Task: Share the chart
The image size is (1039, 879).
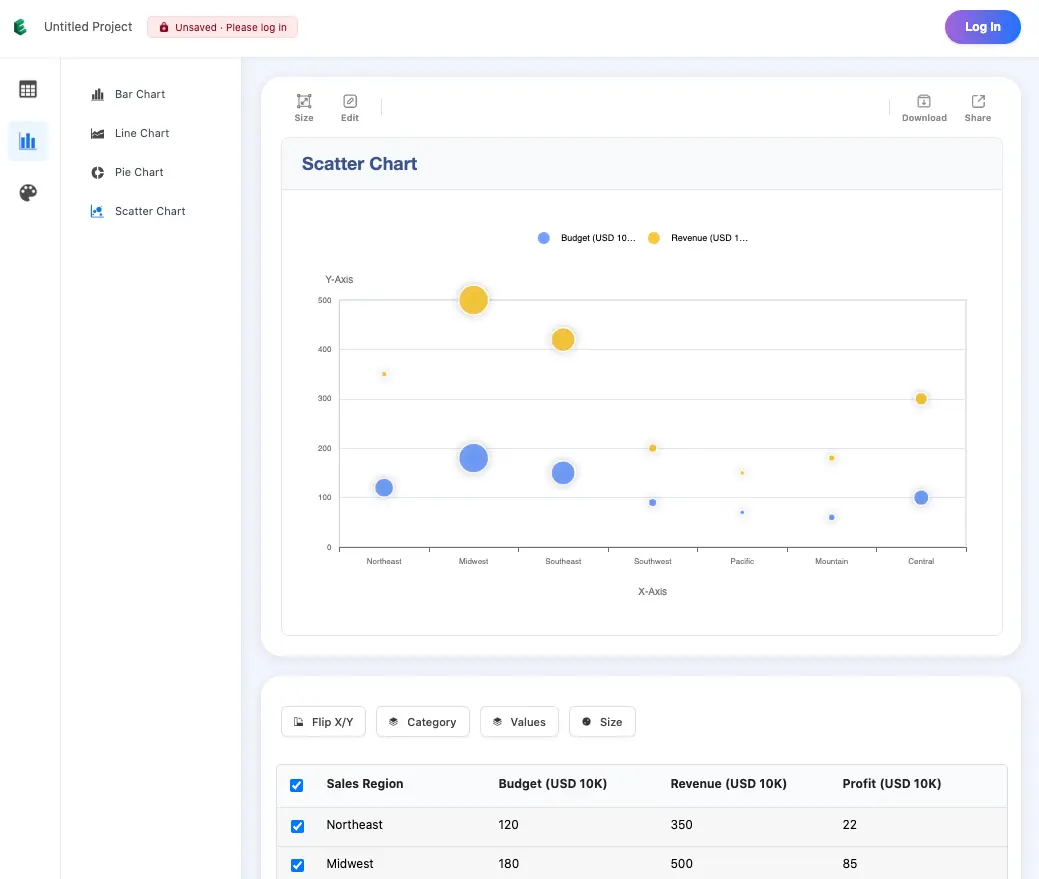Action: point(977,108)
